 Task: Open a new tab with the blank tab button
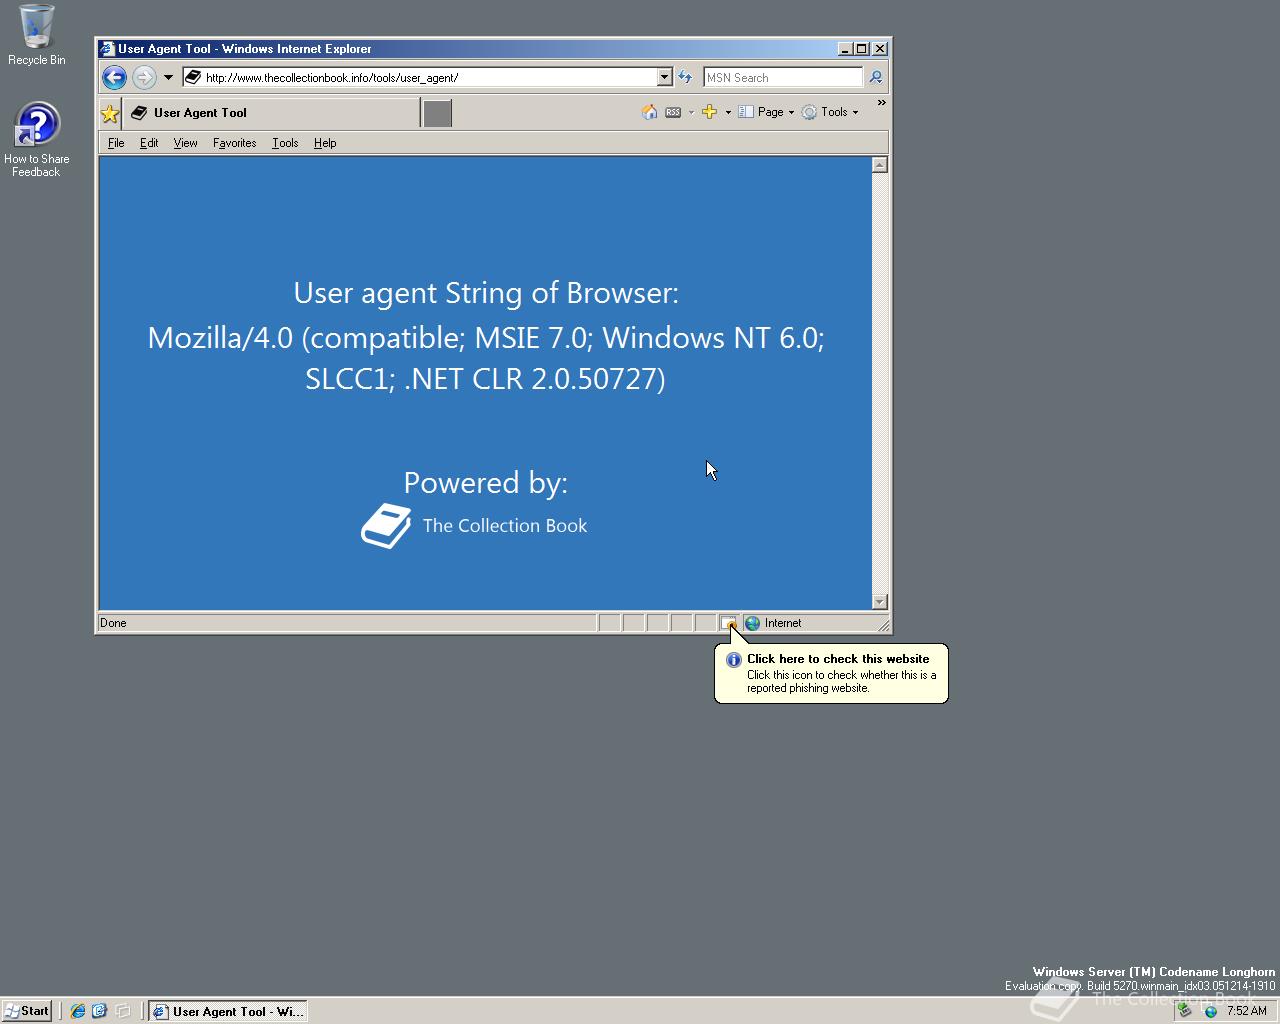(x=437, y=113)
